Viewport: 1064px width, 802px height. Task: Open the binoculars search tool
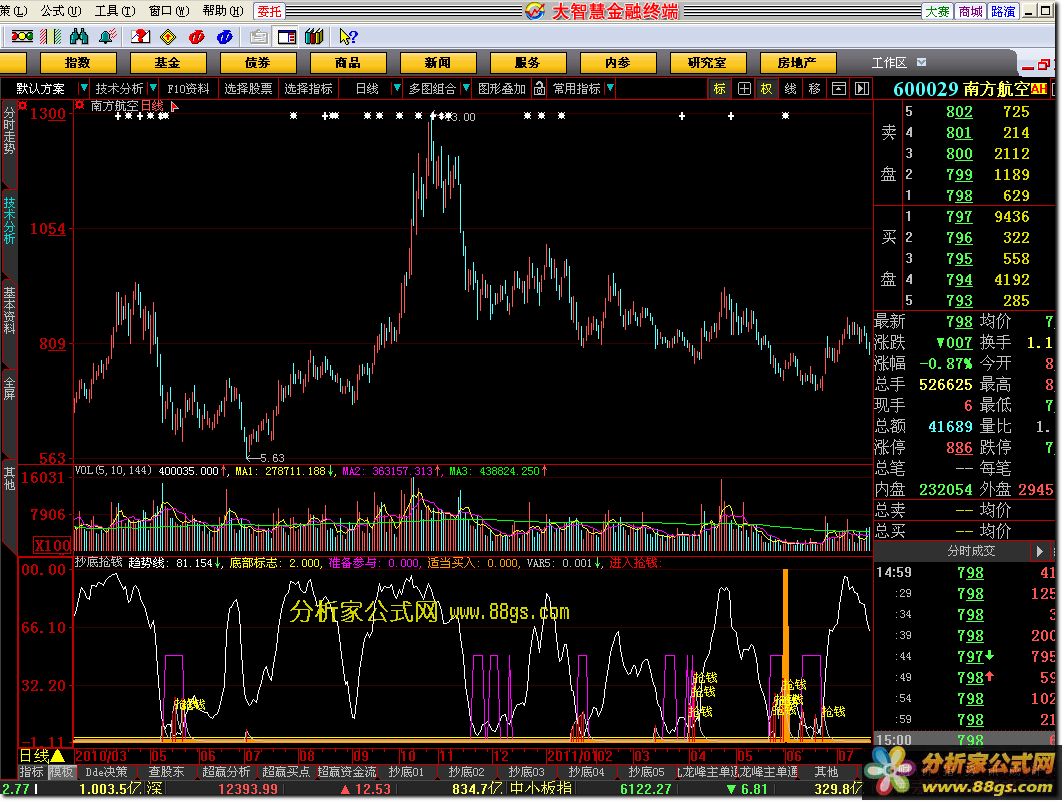pos(79,37)
